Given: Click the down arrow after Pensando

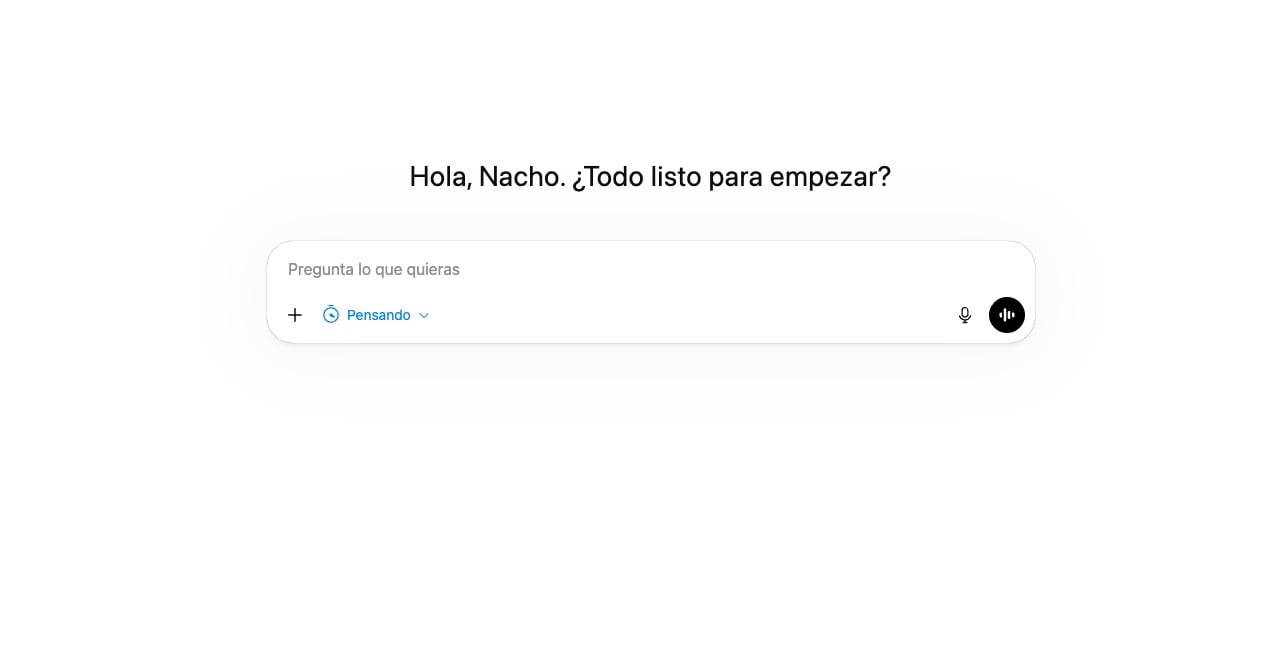Looking at the screenshot, I should pyautogui.click(x=424, y=315).
